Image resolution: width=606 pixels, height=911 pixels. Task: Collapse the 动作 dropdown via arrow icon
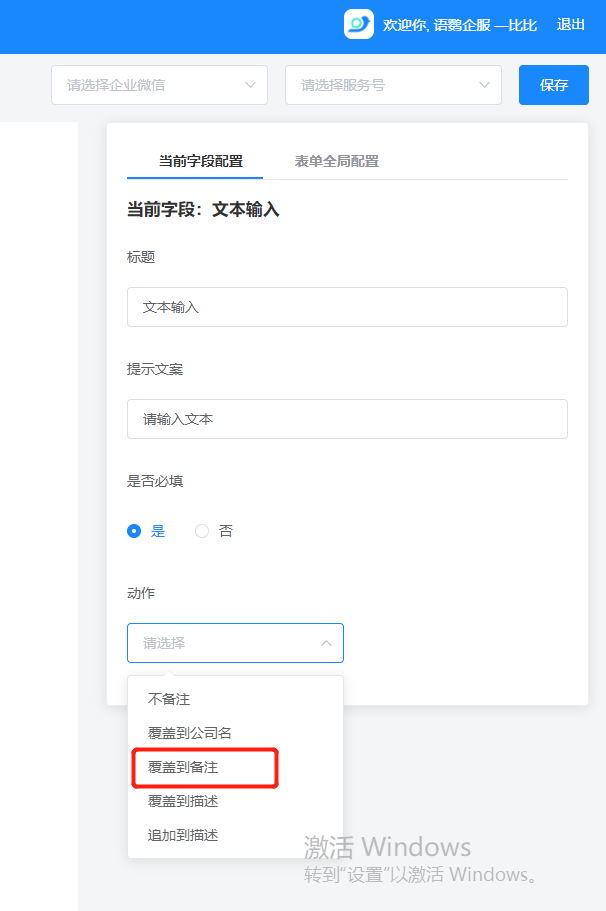pyautogui.click(x=326, y=643)
